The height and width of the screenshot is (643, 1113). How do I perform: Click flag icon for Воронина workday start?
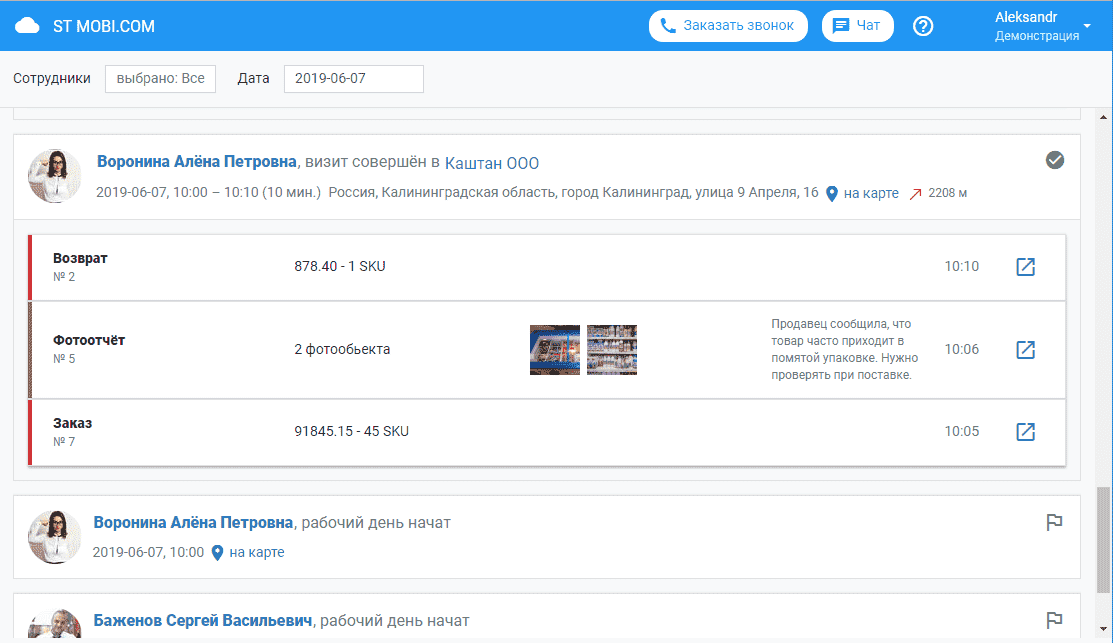pyautogui.click(x=1053, y=522)
